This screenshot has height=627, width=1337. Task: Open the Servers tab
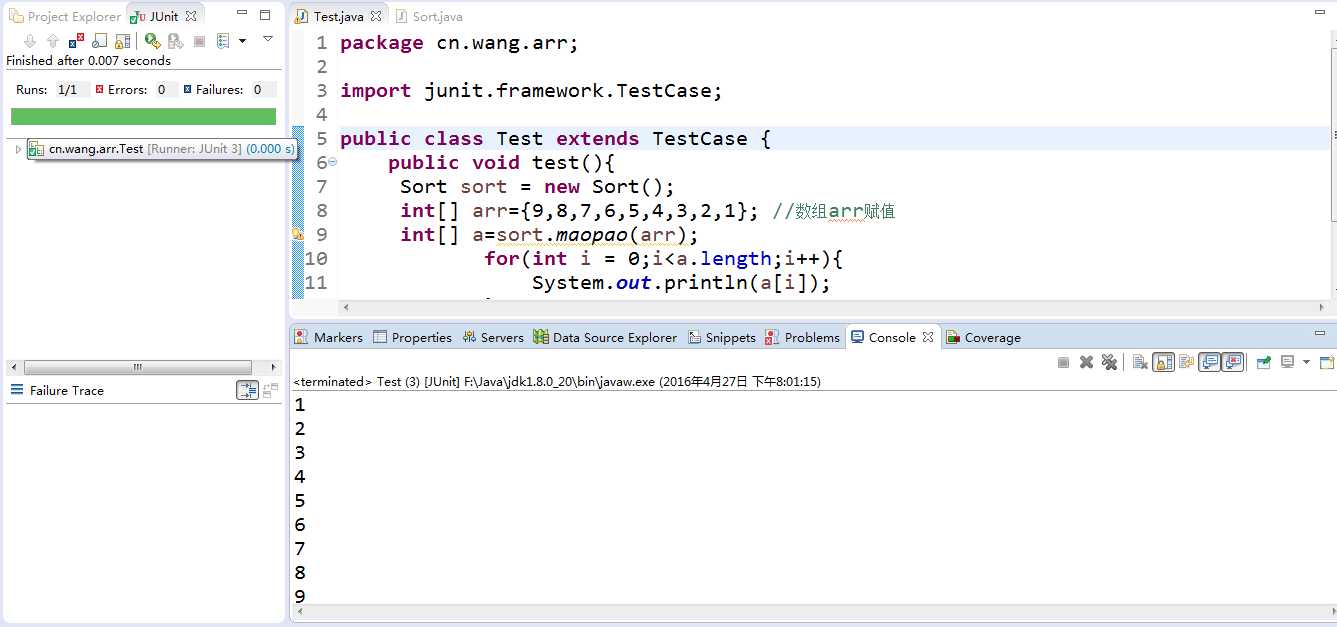pos(492,337)
